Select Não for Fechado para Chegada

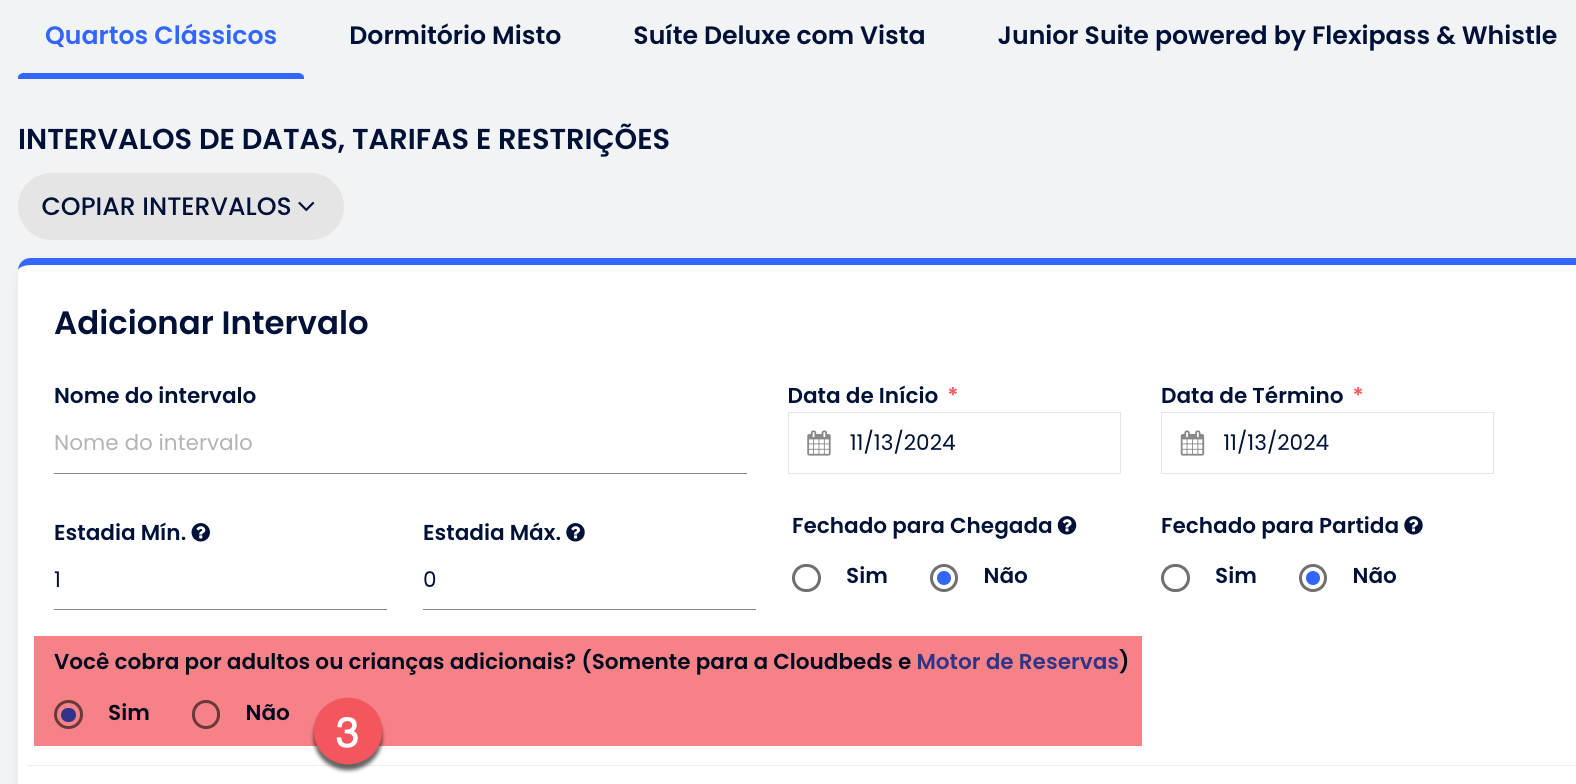point(944,578)
